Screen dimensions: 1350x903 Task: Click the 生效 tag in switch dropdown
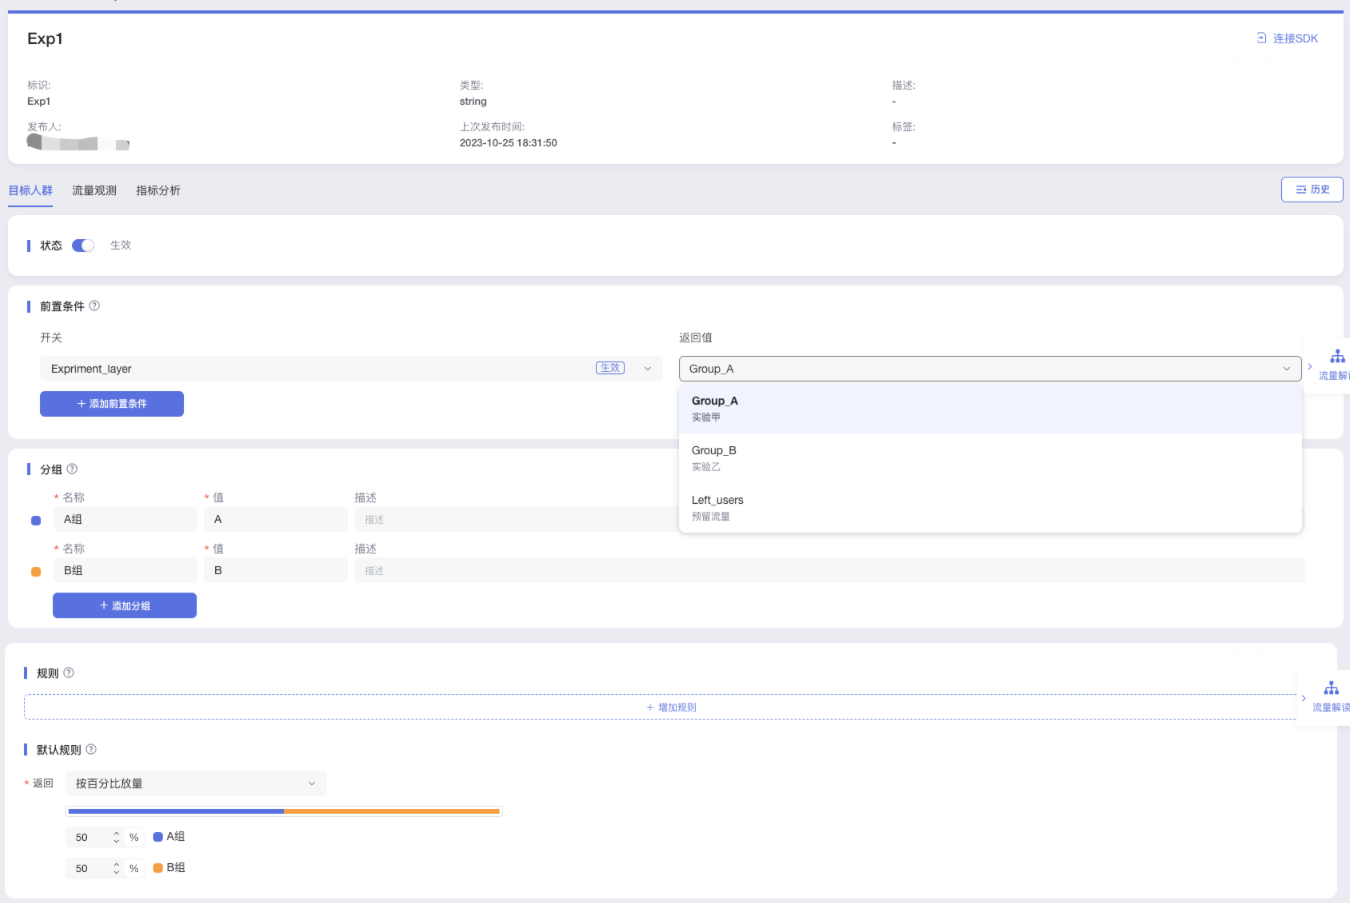(x=610, y=368)
